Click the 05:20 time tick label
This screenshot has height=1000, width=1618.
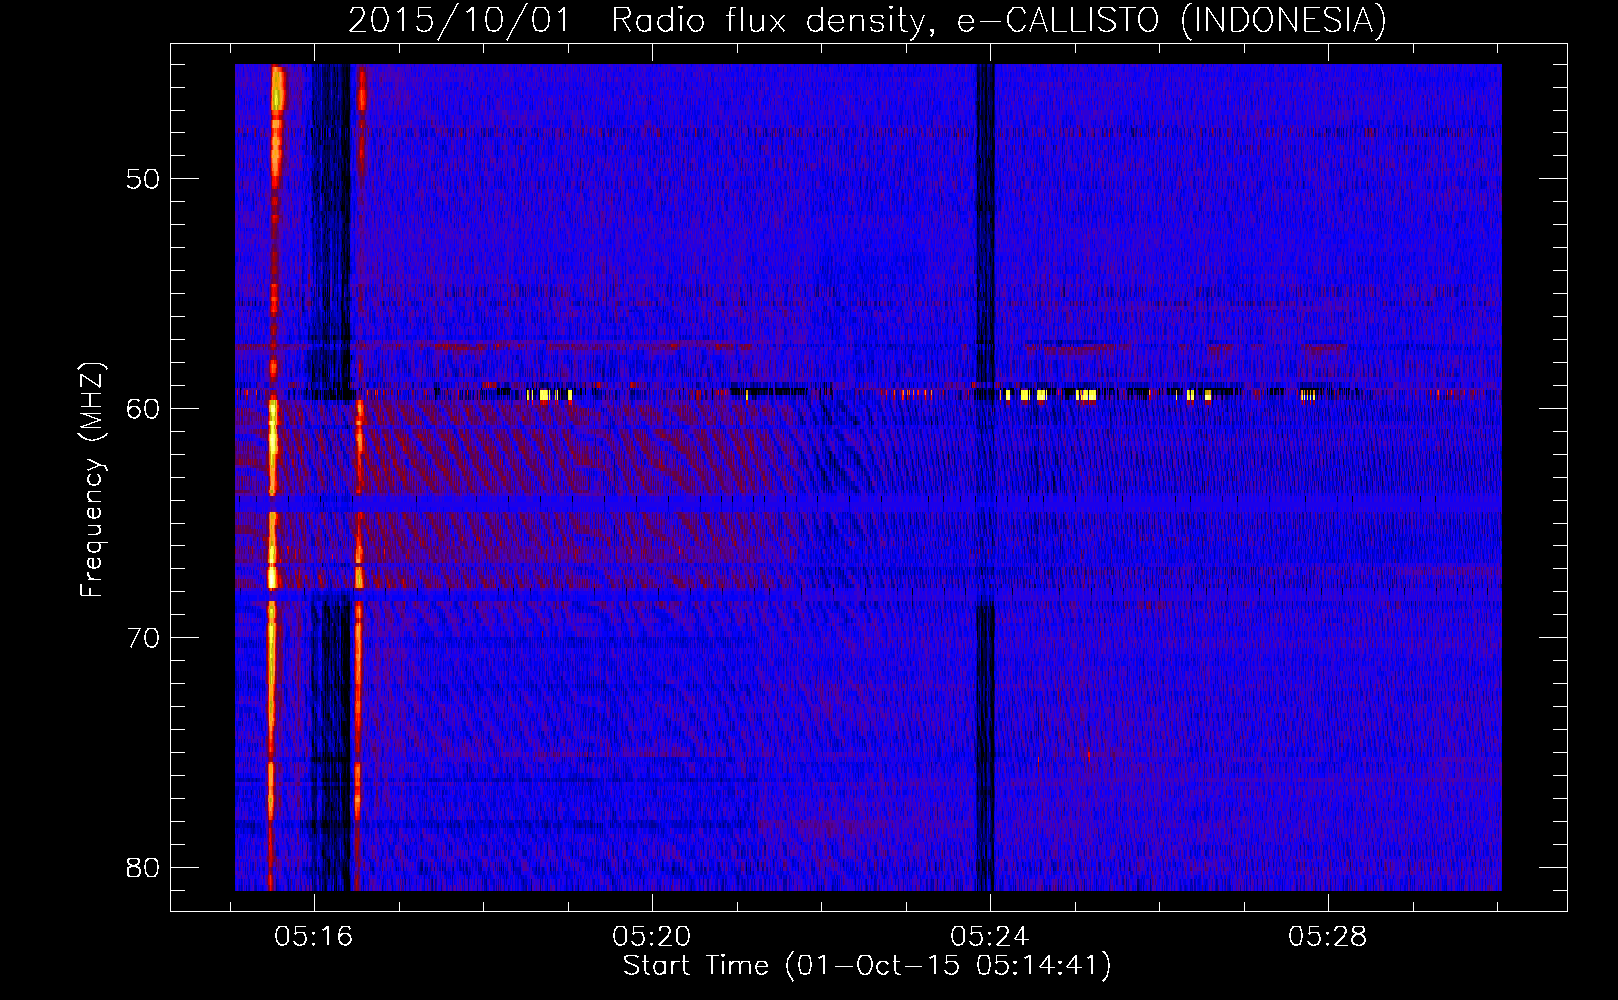(652, 937)
